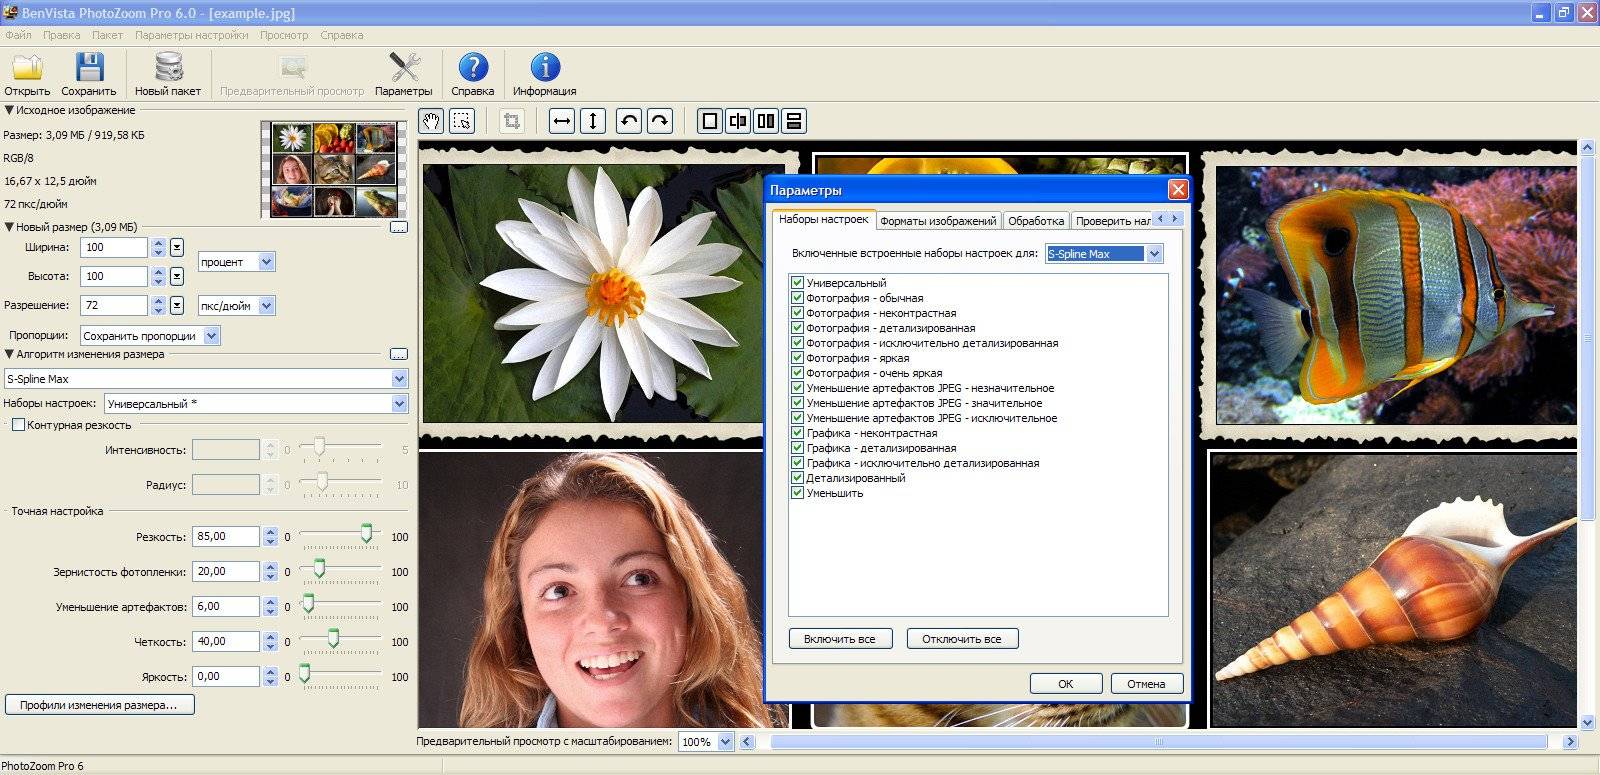Rotate image counterclockwise

pos(629,121)
